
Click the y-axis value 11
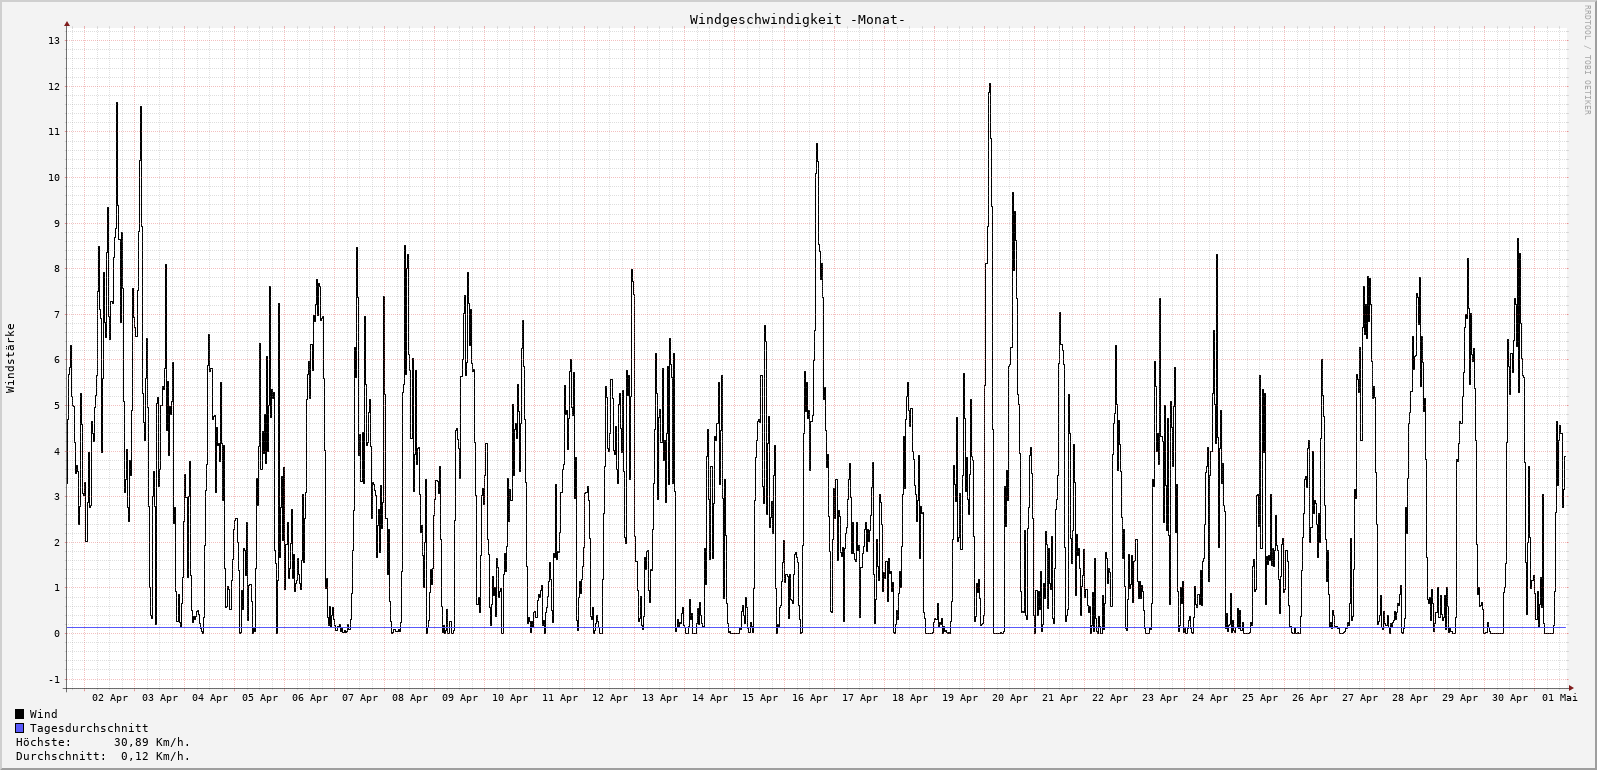tap(54, 132)
